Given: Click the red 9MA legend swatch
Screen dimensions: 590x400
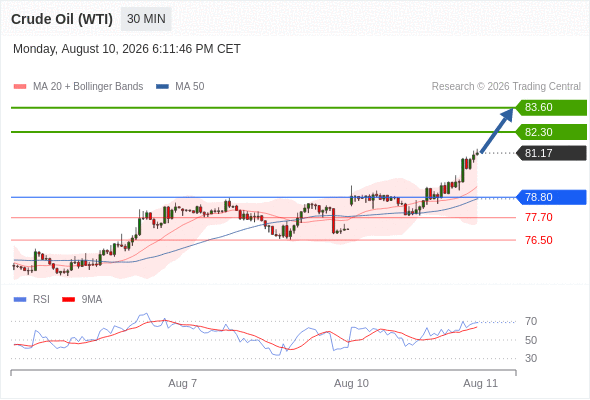Looking at the screenshot, I should coord(68,300).
